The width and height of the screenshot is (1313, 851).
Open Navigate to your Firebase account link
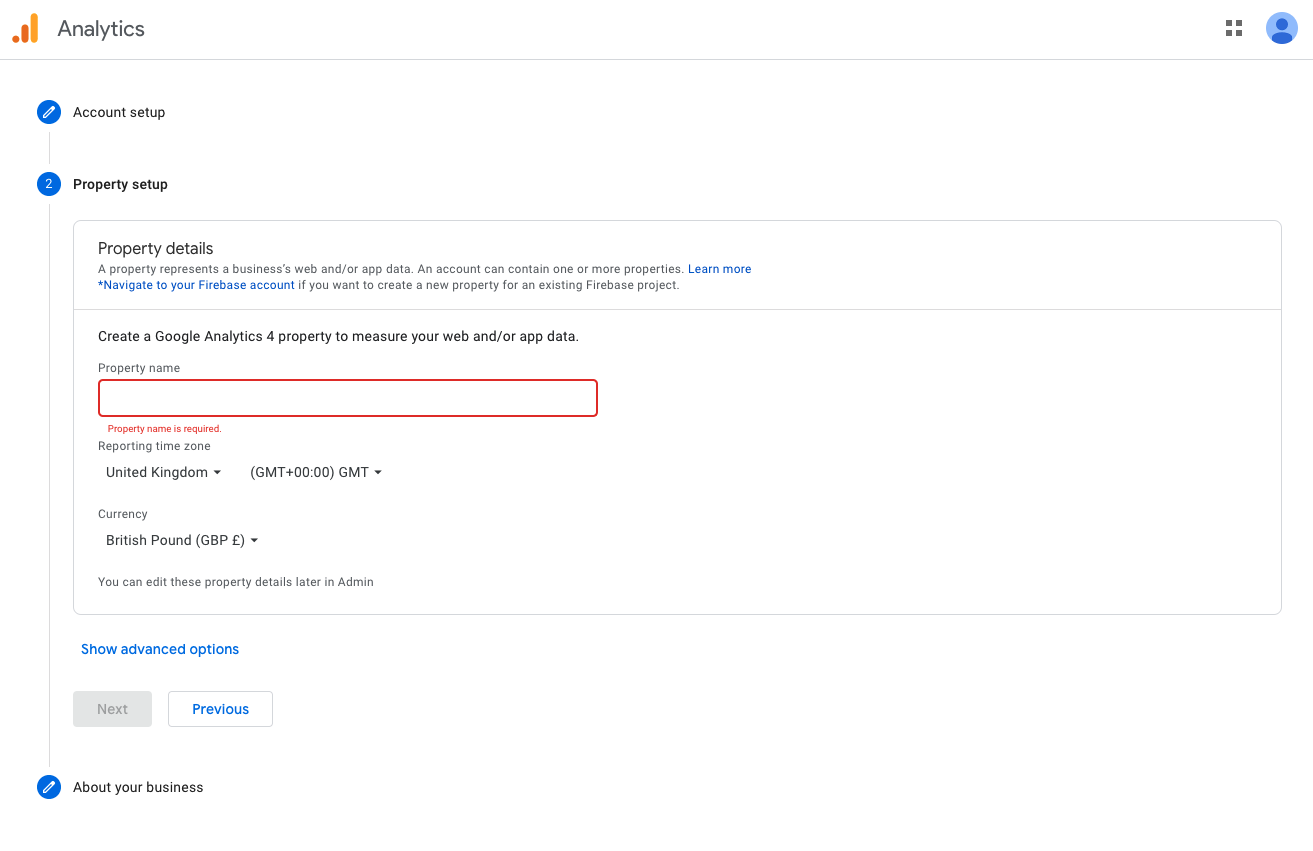(x=196, y=285)
